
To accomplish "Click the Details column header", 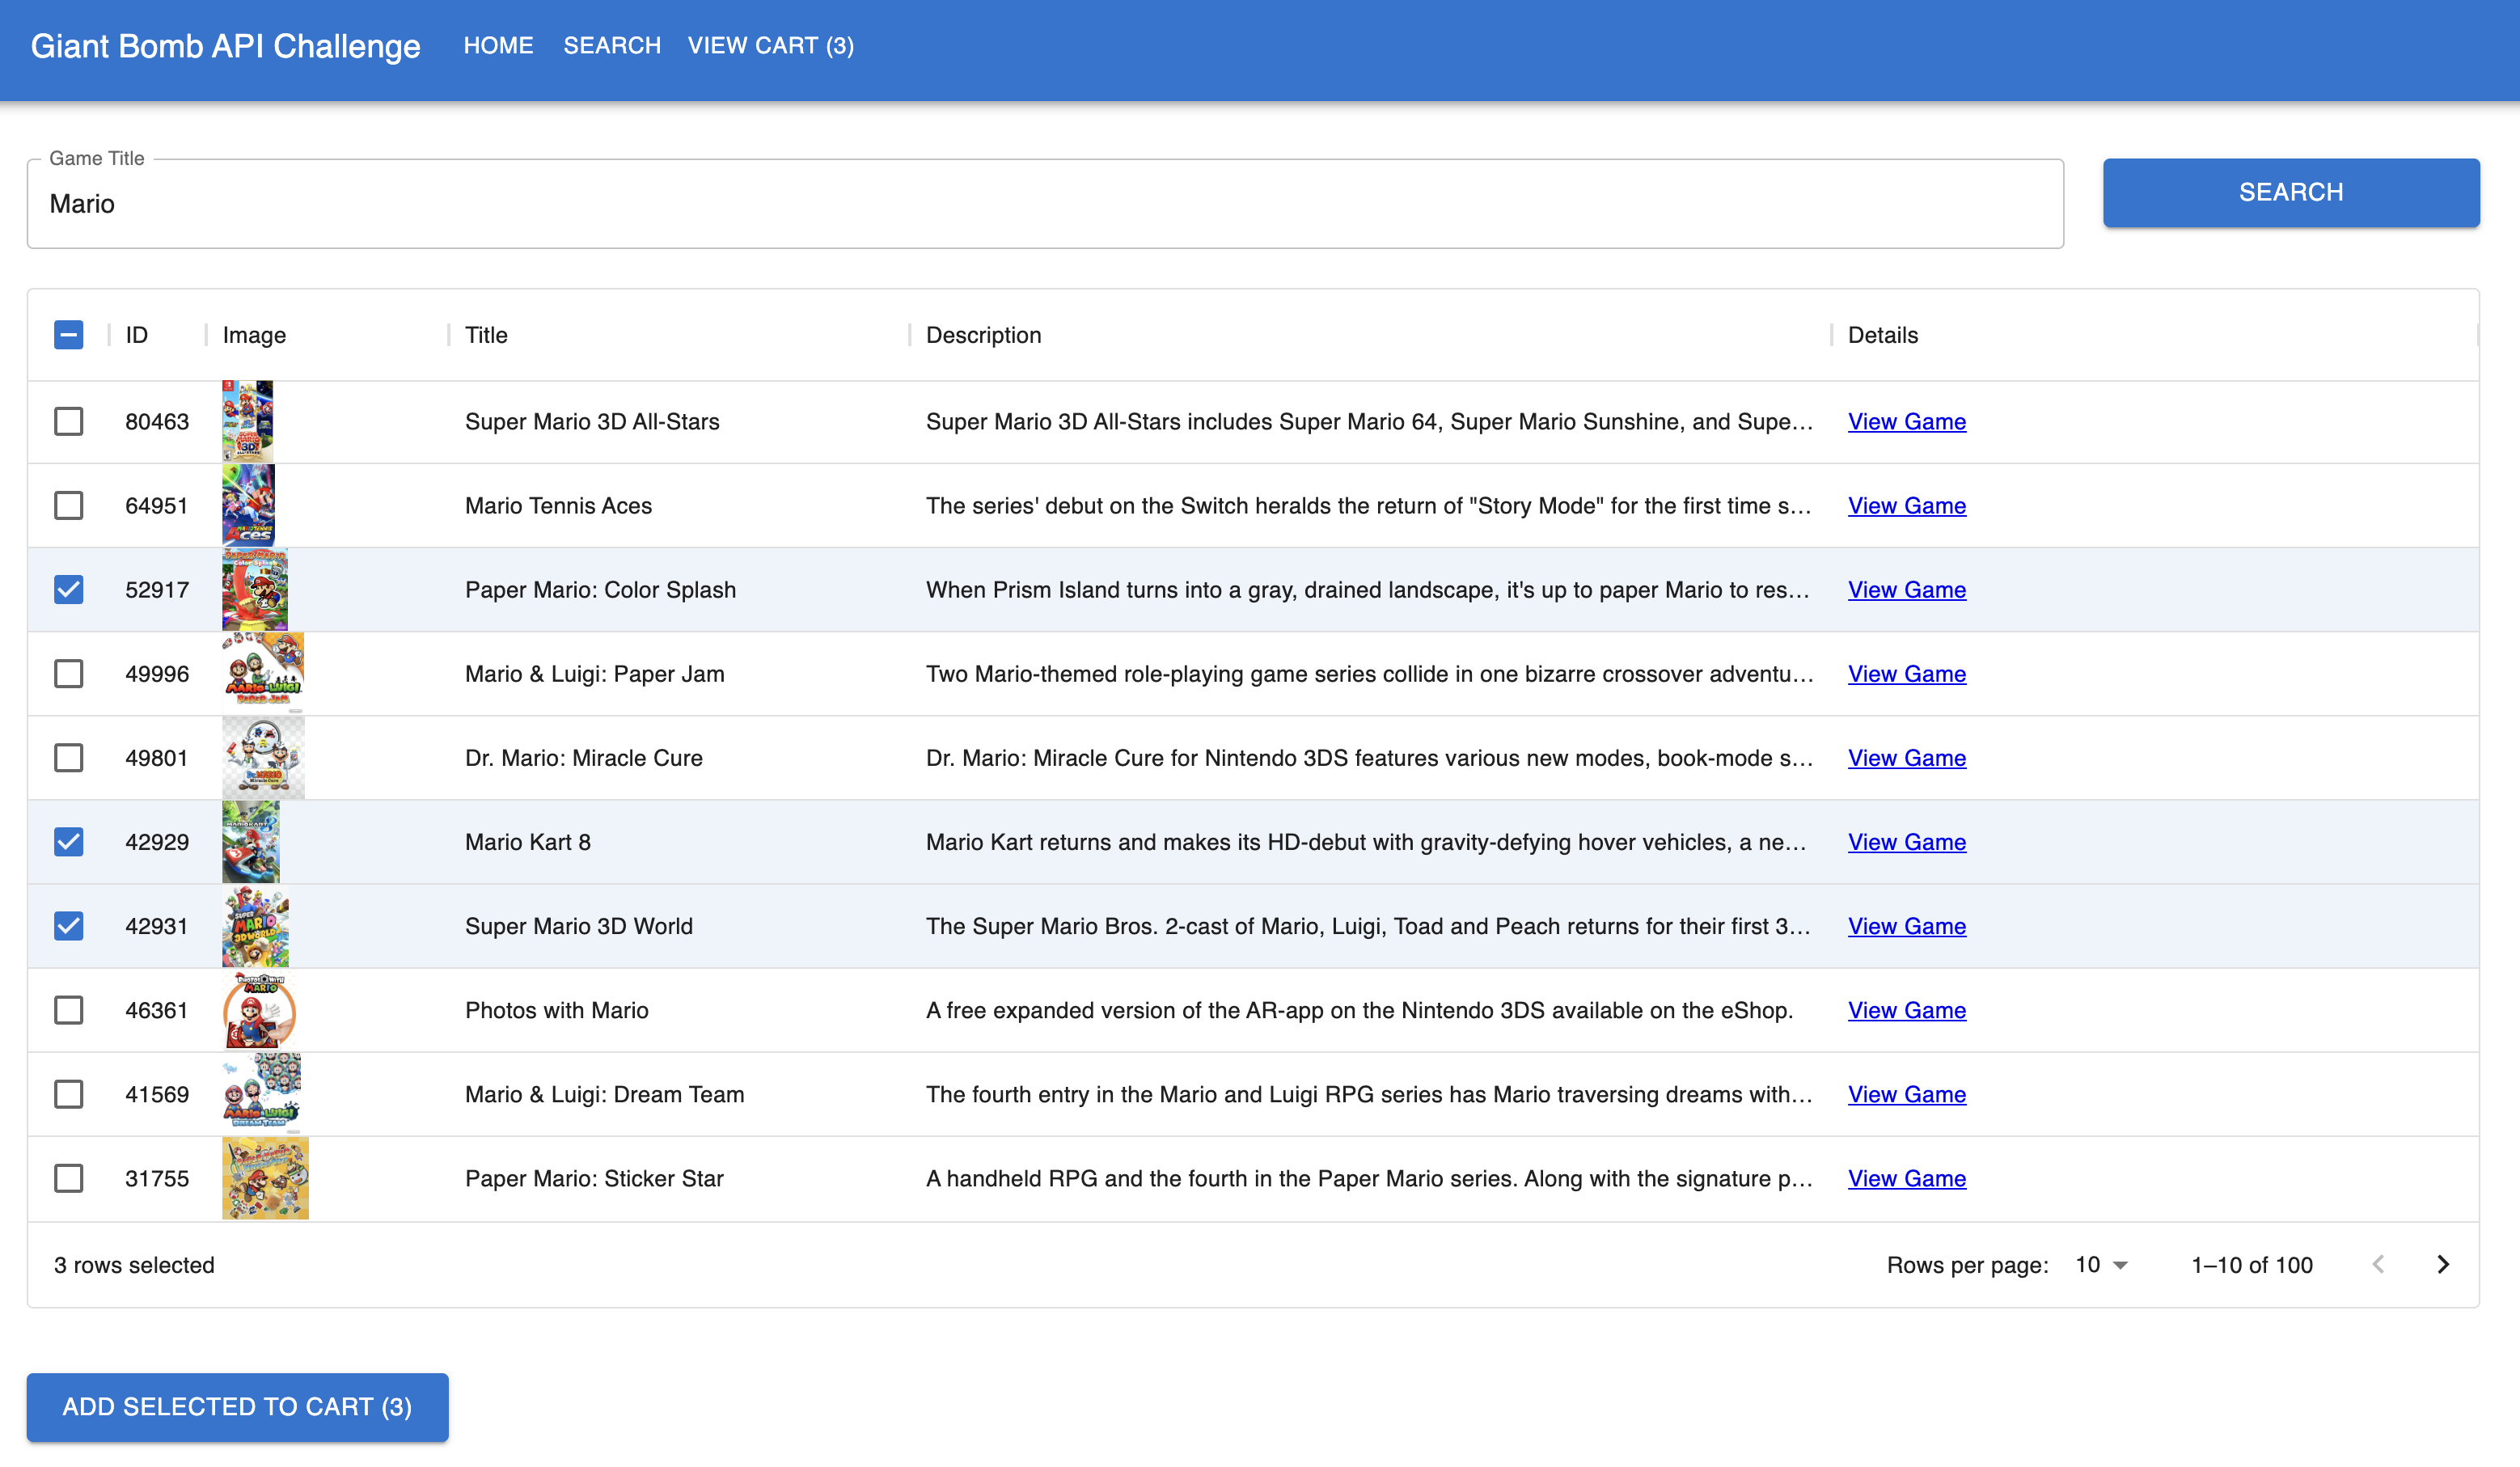I will pyautogui.click(x=1882, y=335).
